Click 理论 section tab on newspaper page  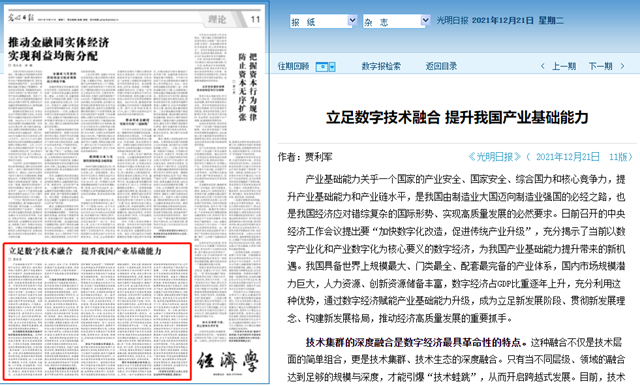click(217, 19)
